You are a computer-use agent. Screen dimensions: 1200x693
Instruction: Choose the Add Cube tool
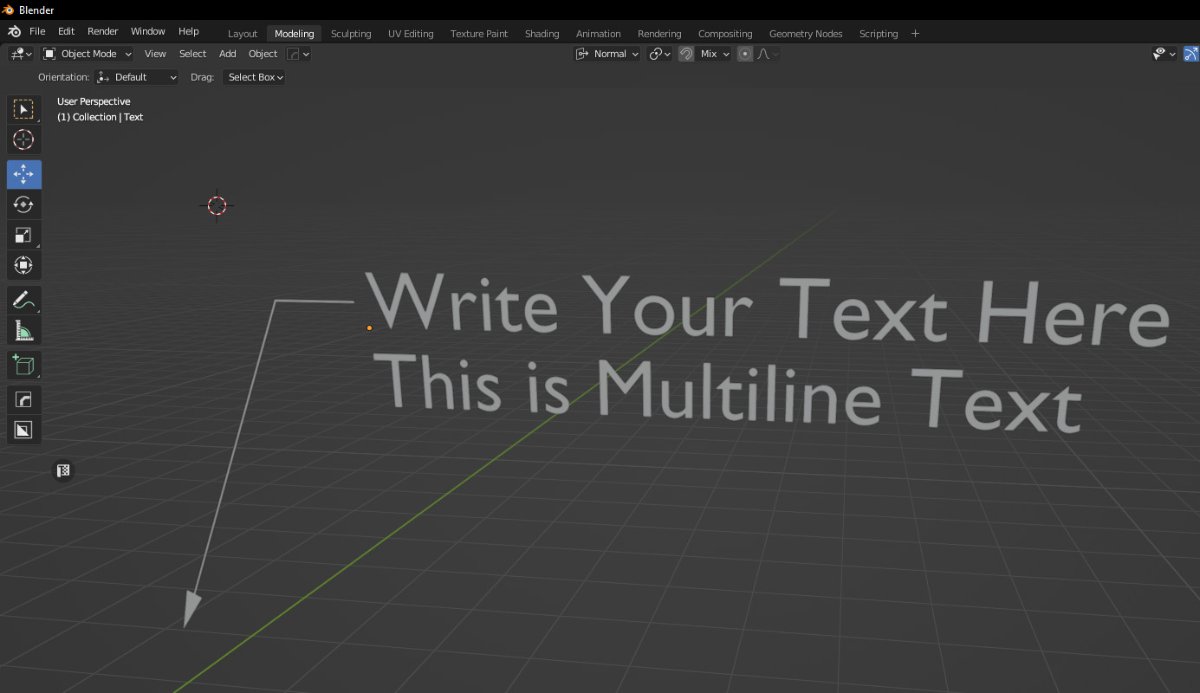click(x=24, y=365)
